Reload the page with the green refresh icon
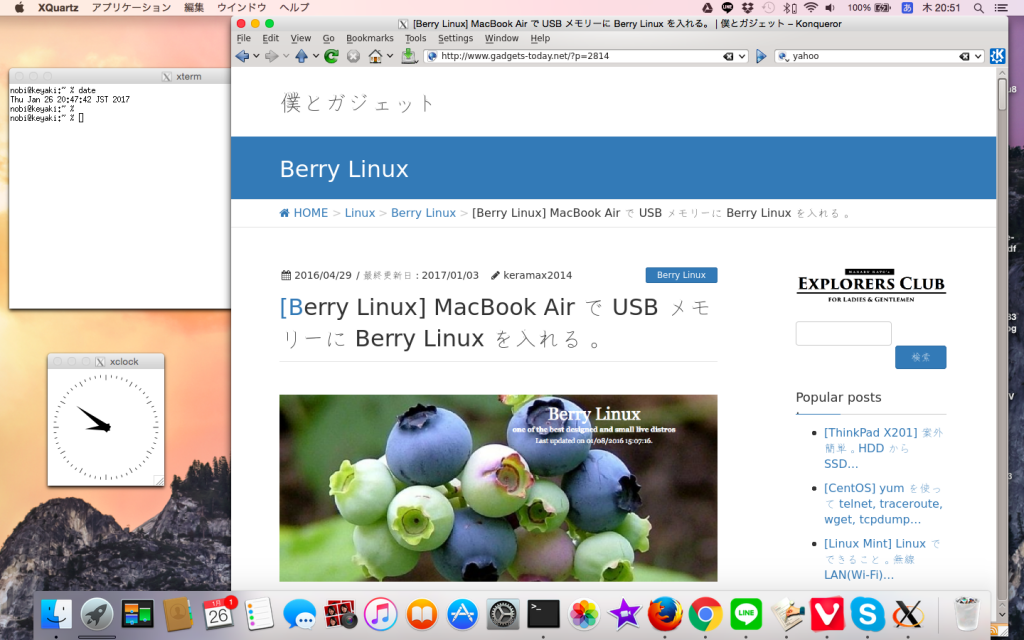This screenshot has width=1024, height=640. click(x=331, y=56)
